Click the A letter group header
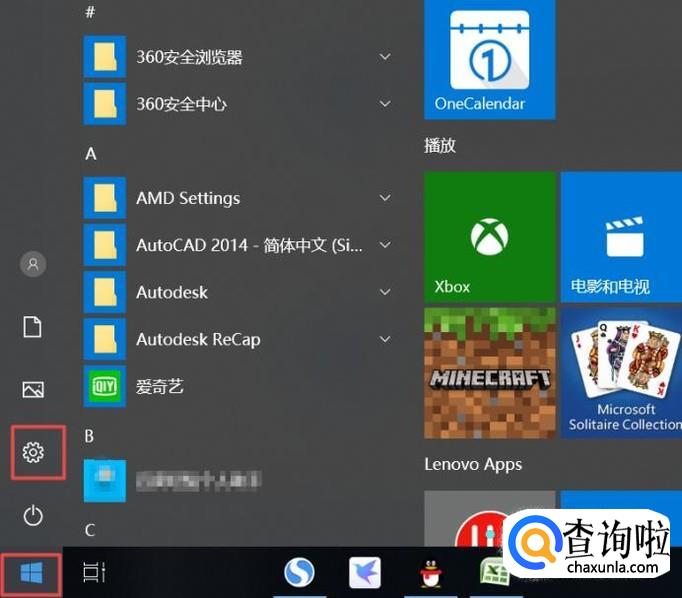682x598 pixels. coord(90,154)
